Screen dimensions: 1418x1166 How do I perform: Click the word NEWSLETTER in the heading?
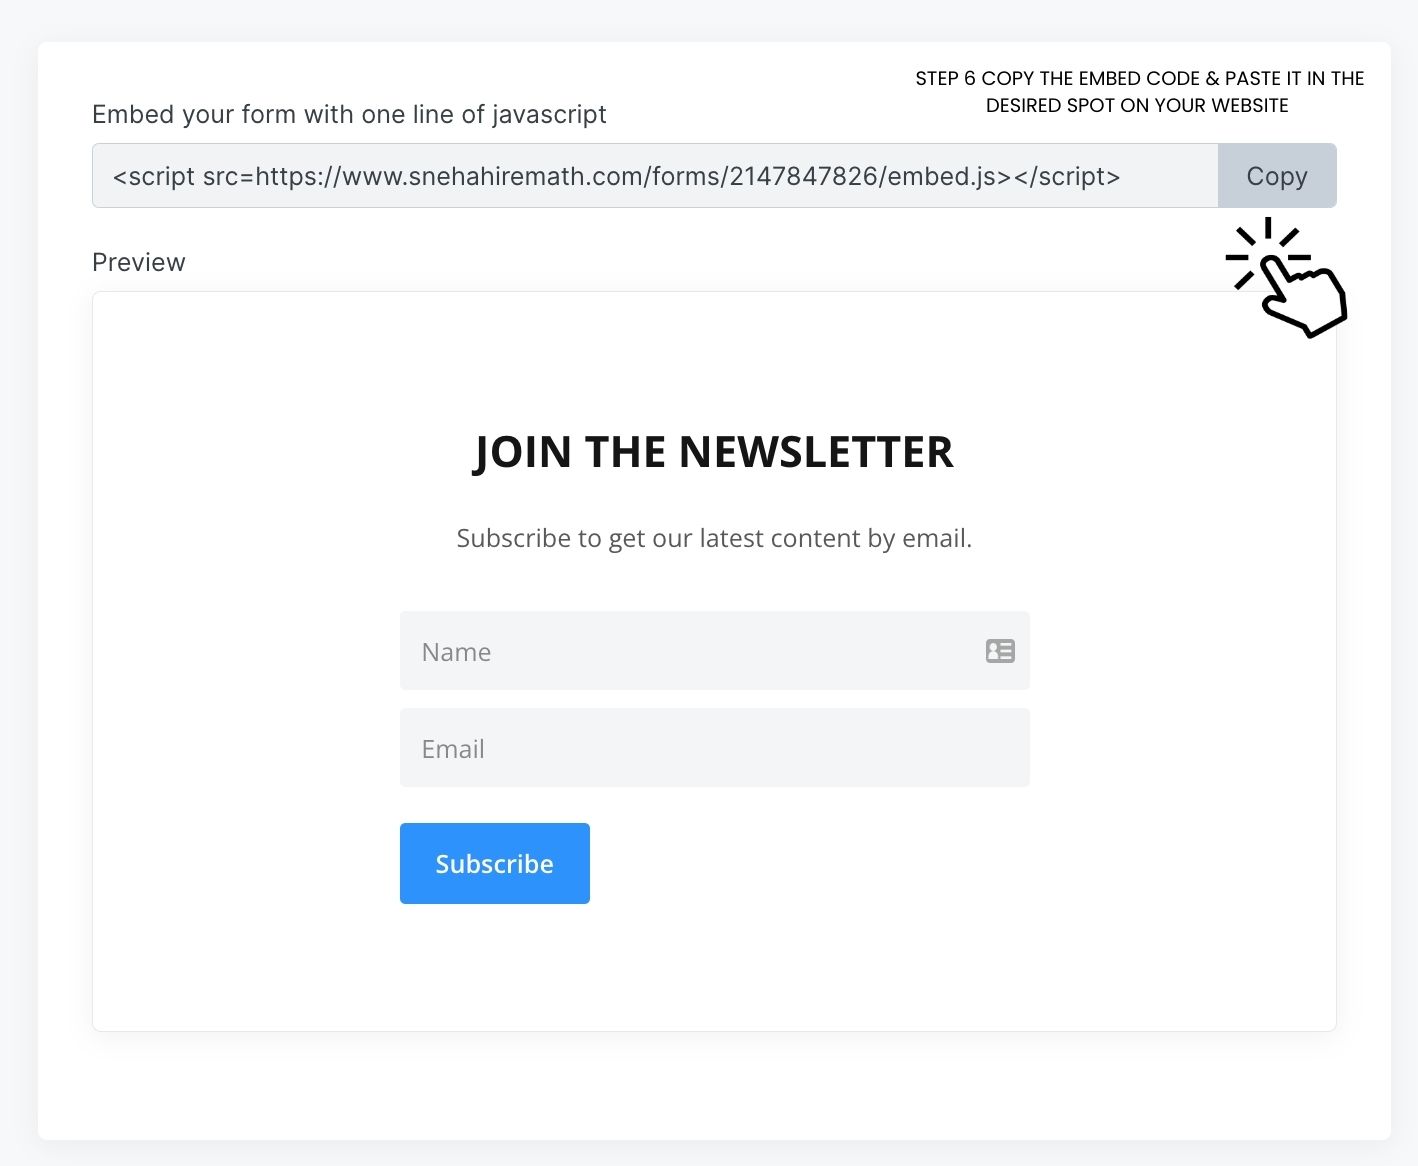[816, 452]
